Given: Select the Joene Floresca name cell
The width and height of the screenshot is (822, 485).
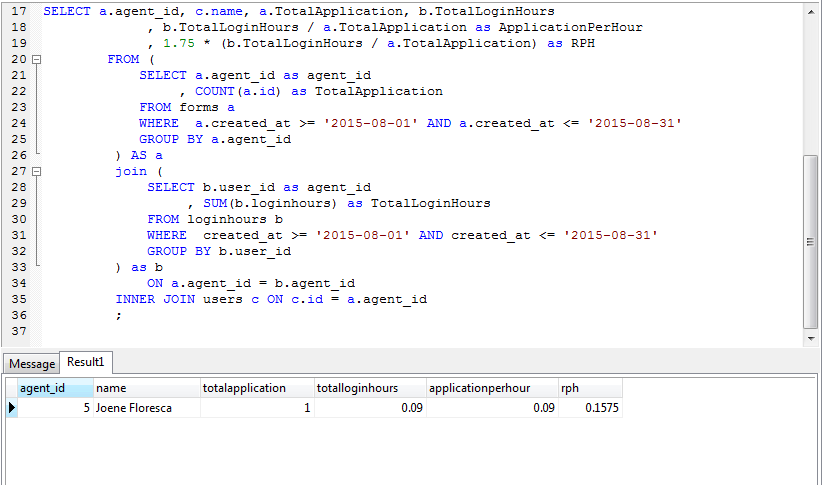Looking at the screenshot, I should click(146, 408).
